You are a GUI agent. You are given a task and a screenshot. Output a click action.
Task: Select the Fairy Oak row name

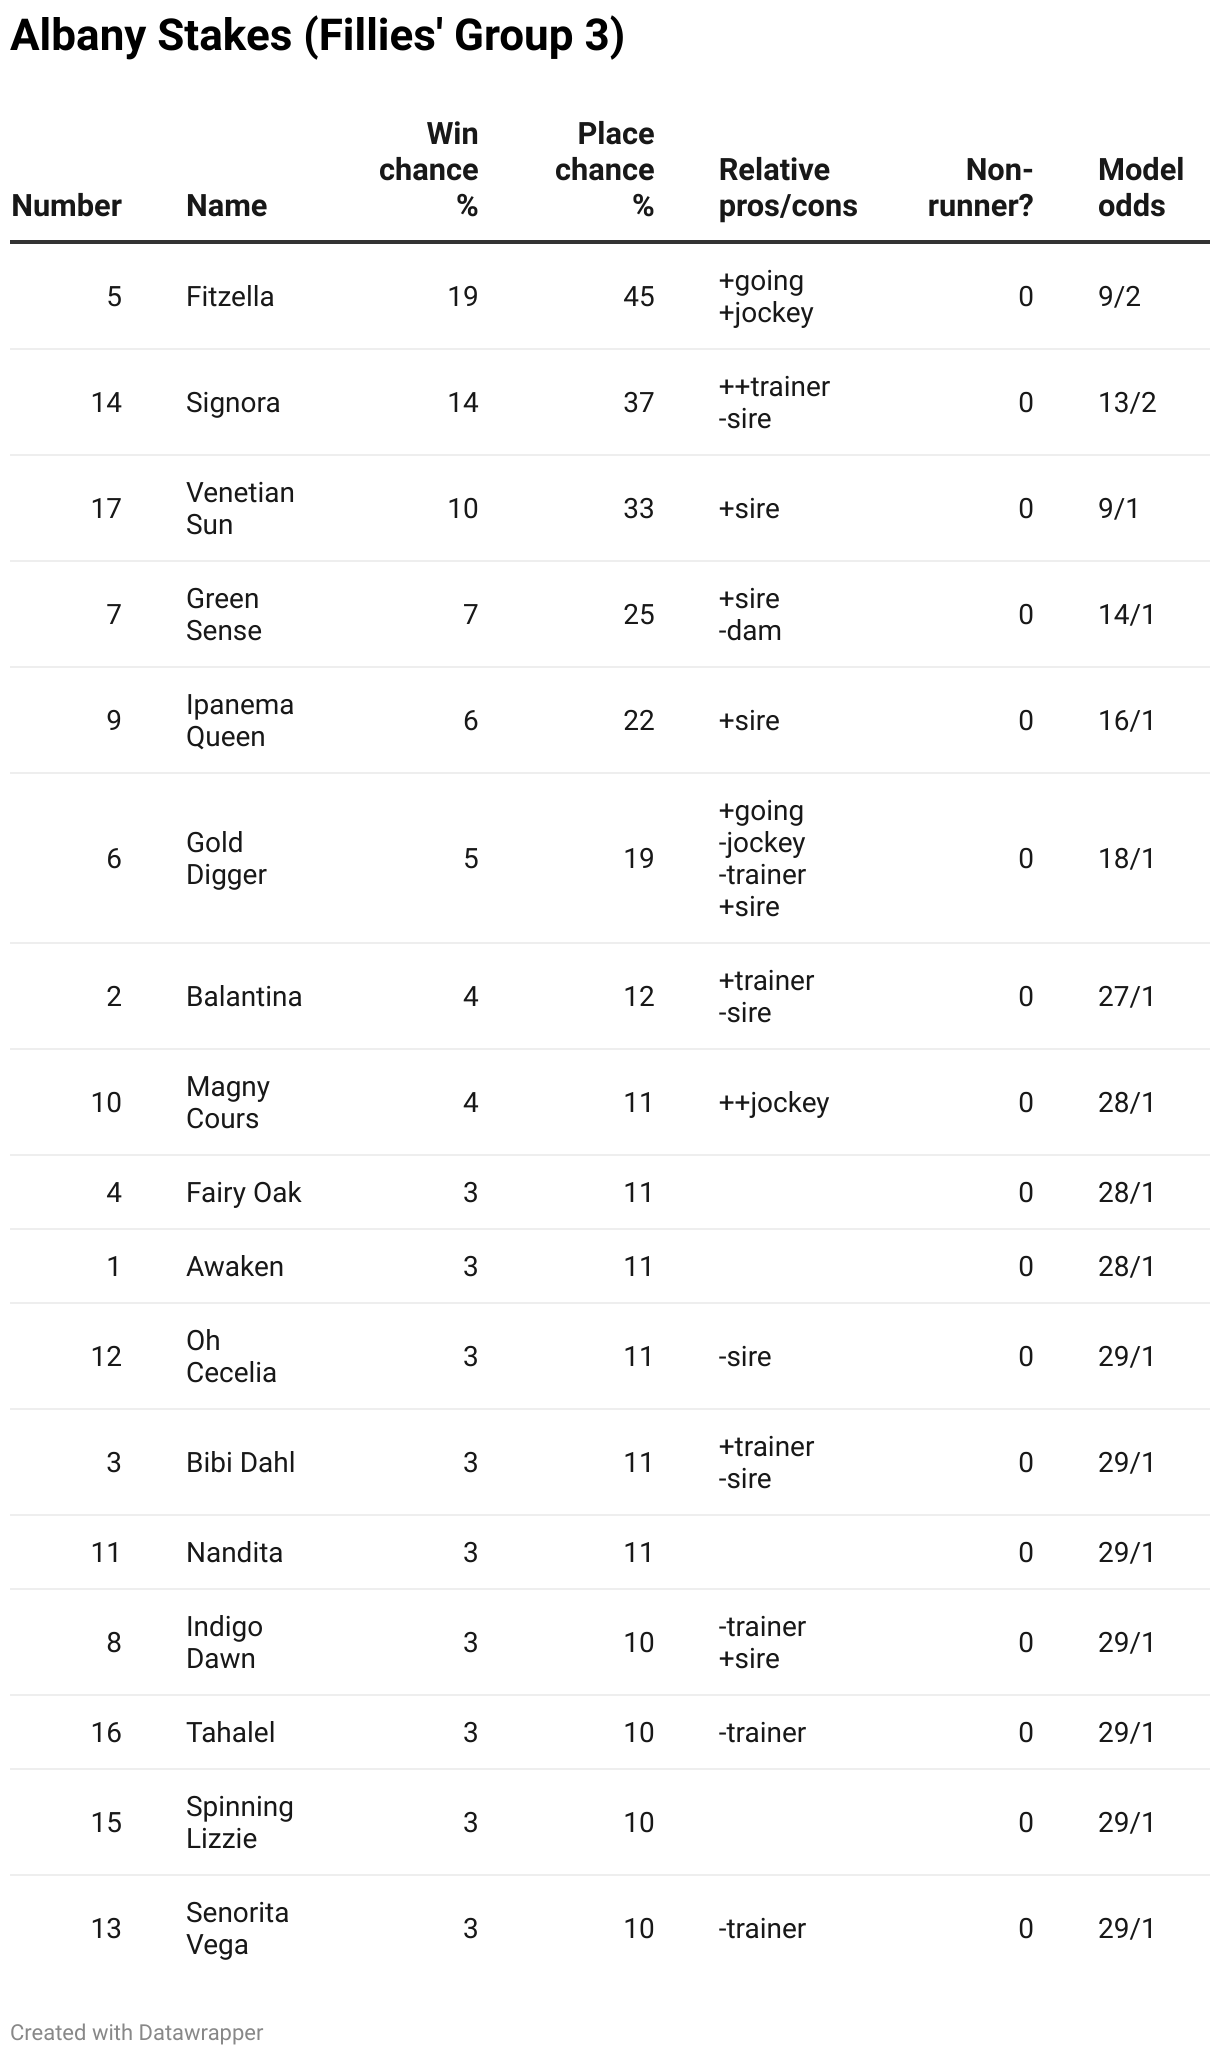coord(243,1193)
